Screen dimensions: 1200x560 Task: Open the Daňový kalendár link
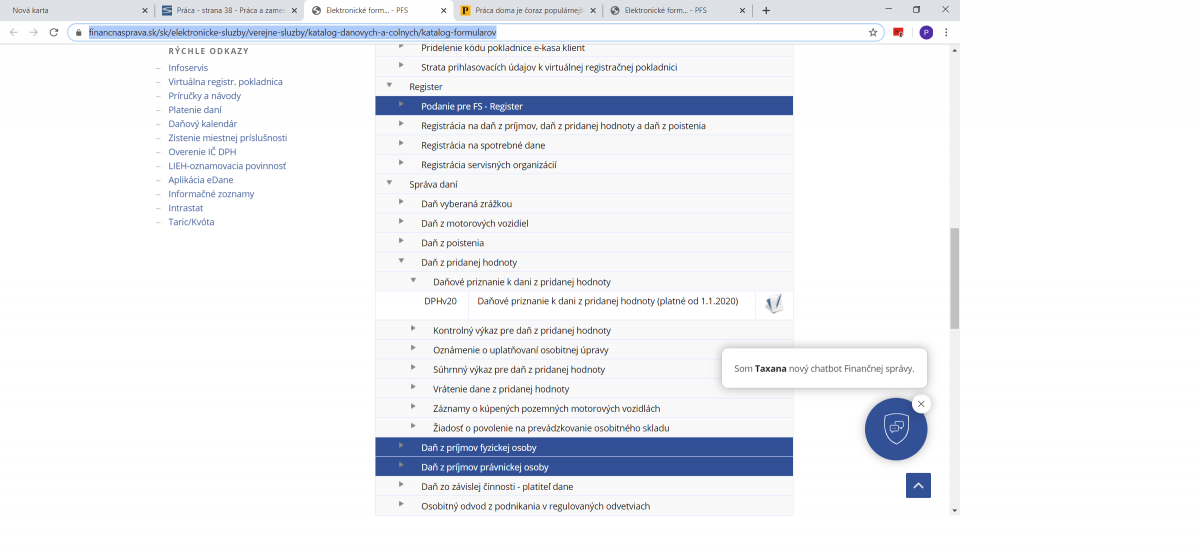tap(202, 124)
